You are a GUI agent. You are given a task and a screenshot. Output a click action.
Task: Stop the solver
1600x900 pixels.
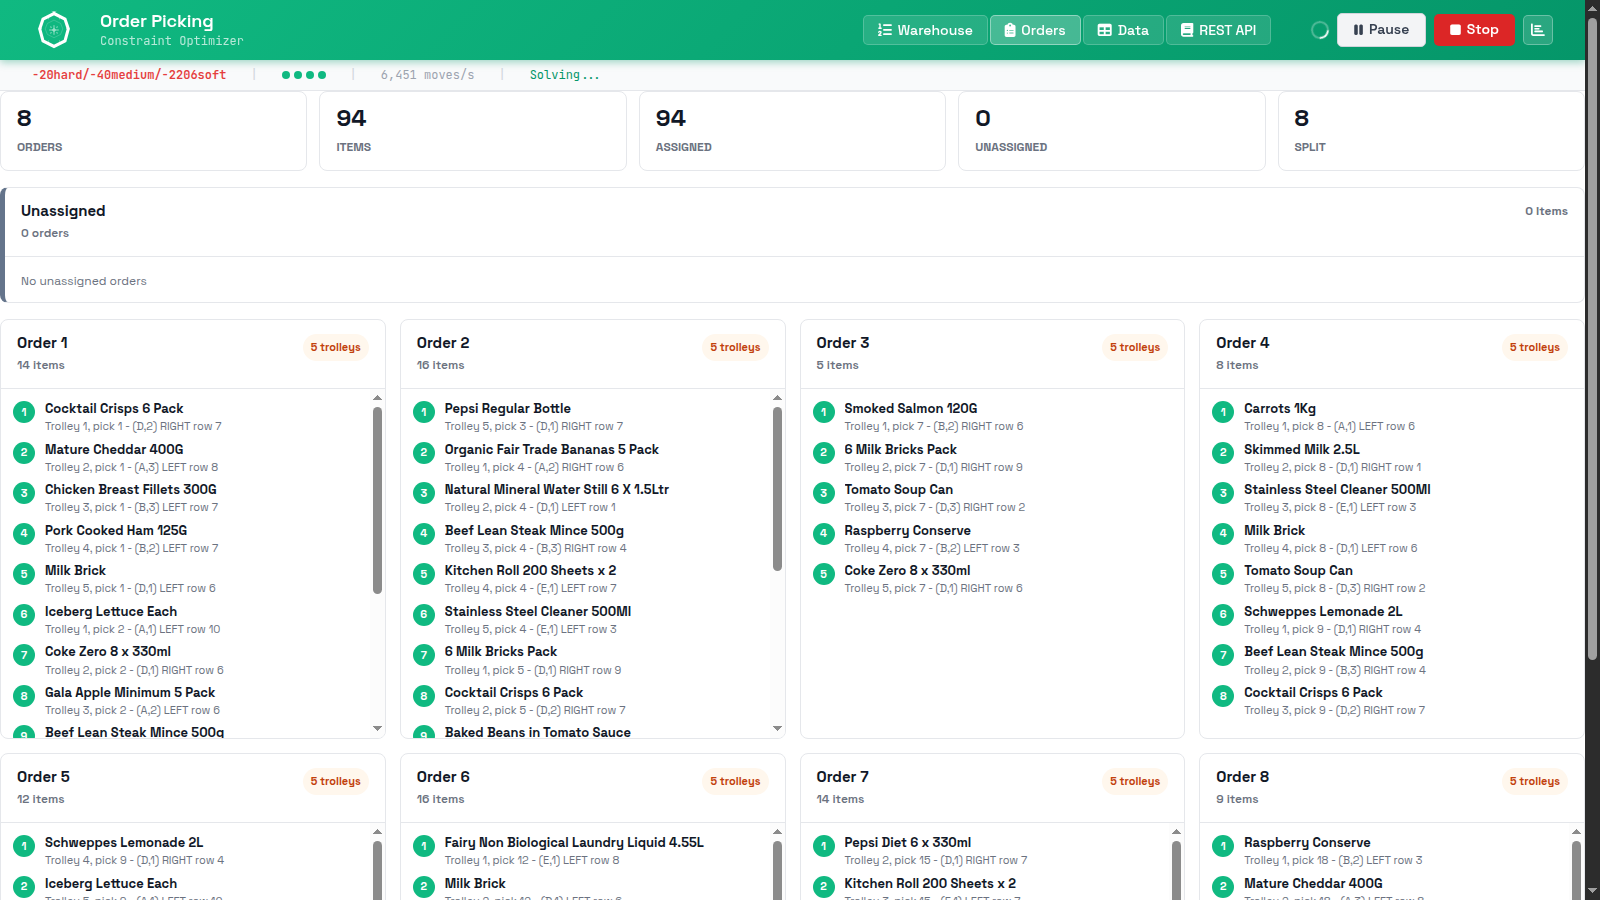click(1474, 30)
